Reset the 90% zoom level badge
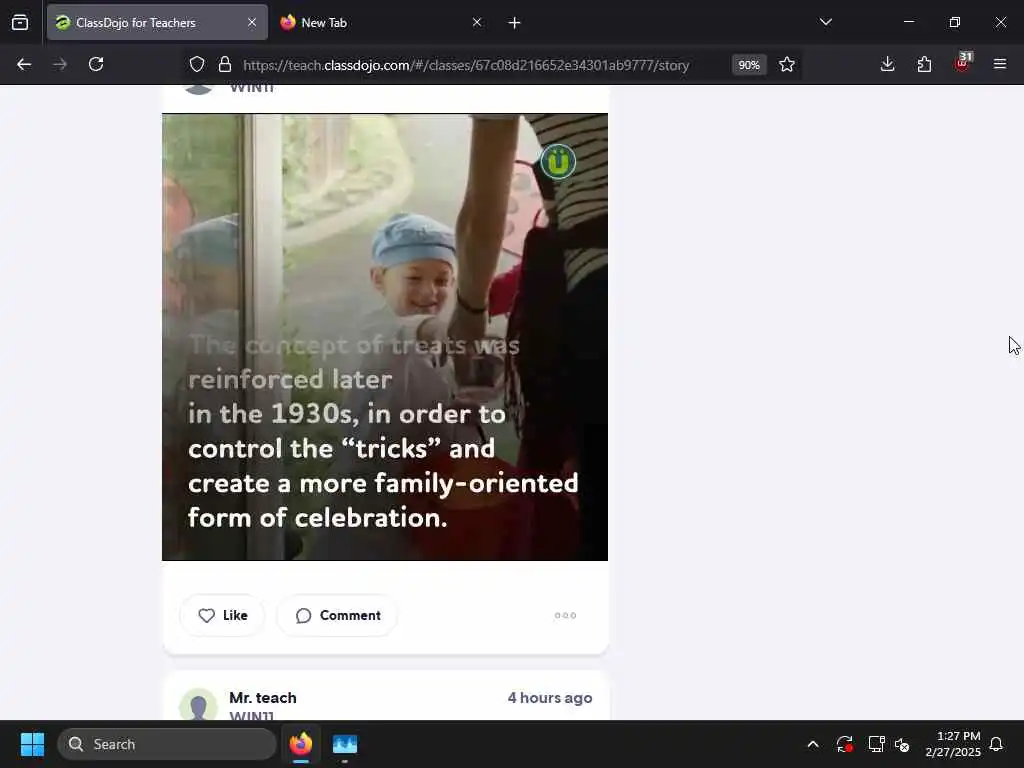The width and height of the screenshot is (1024, 768). pos(748,65)
